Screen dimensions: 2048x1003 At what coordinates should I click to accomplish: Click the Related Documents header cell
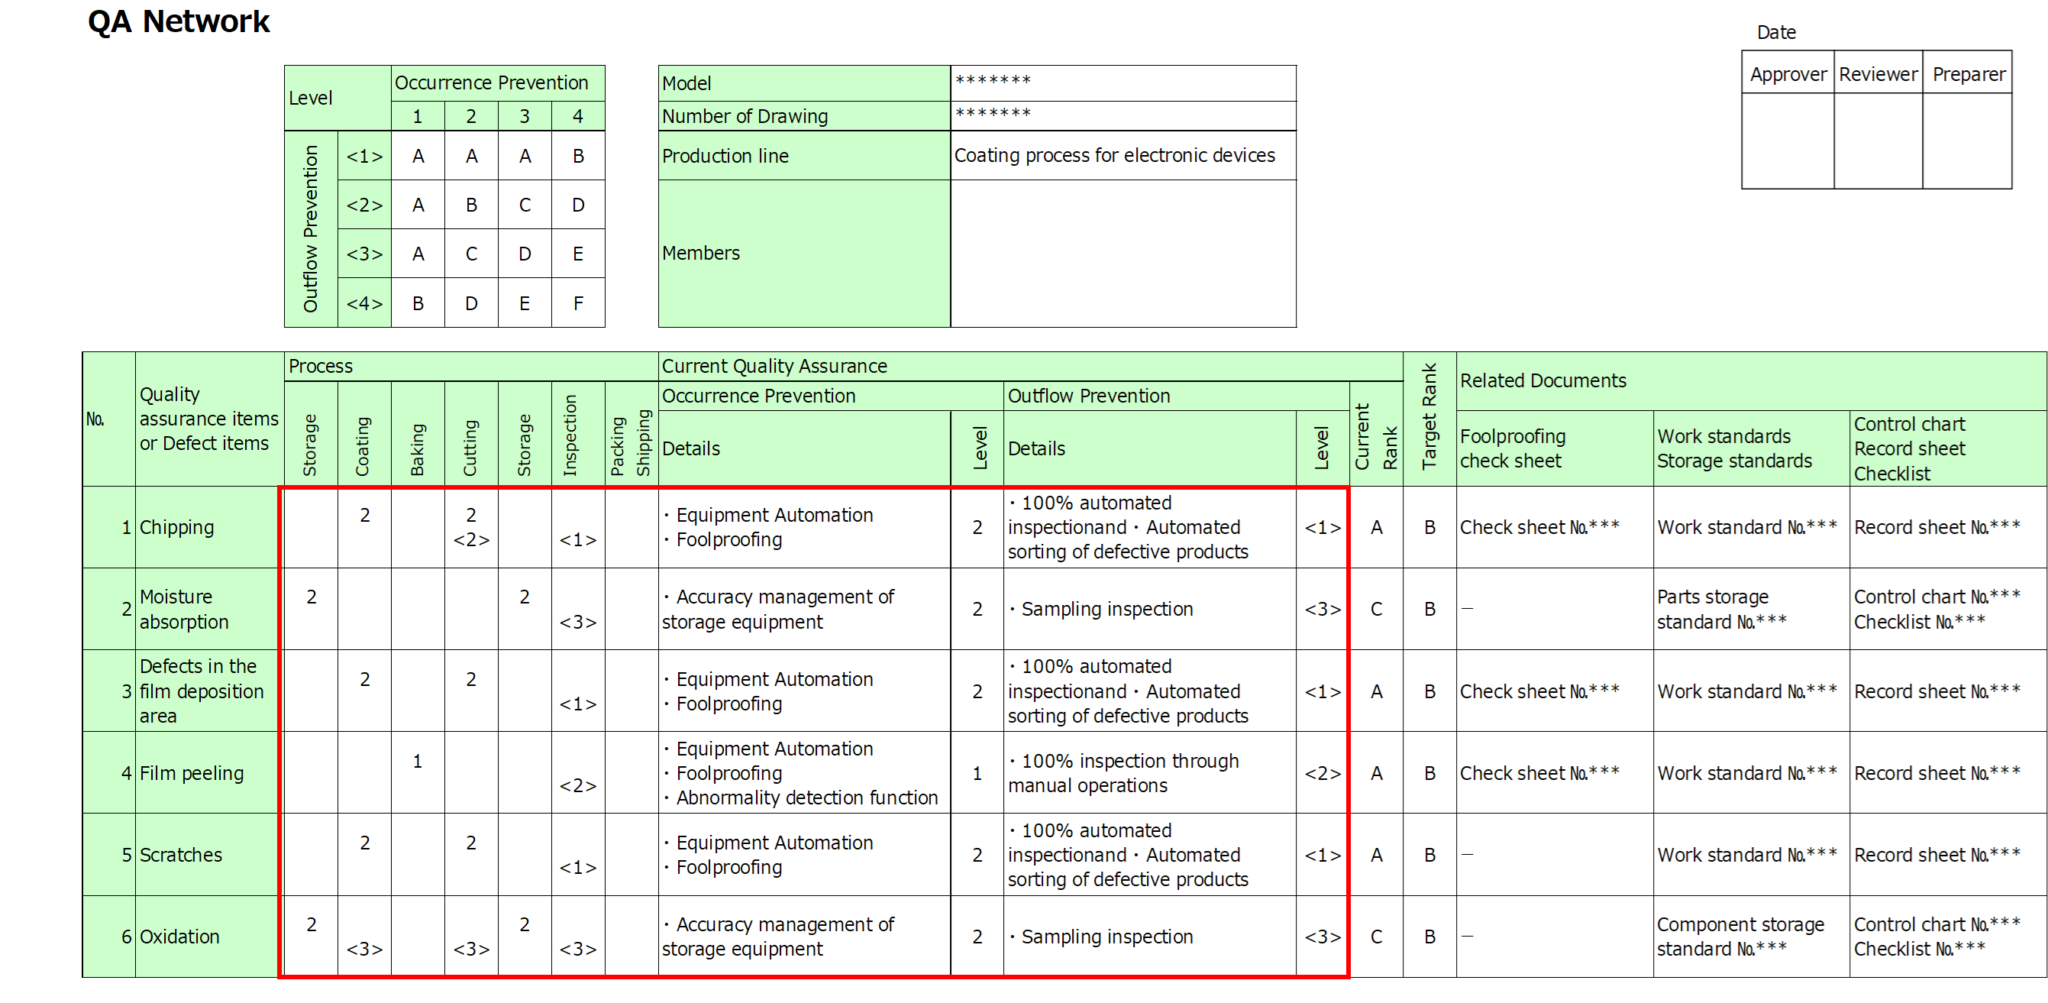coord(1751,381)
